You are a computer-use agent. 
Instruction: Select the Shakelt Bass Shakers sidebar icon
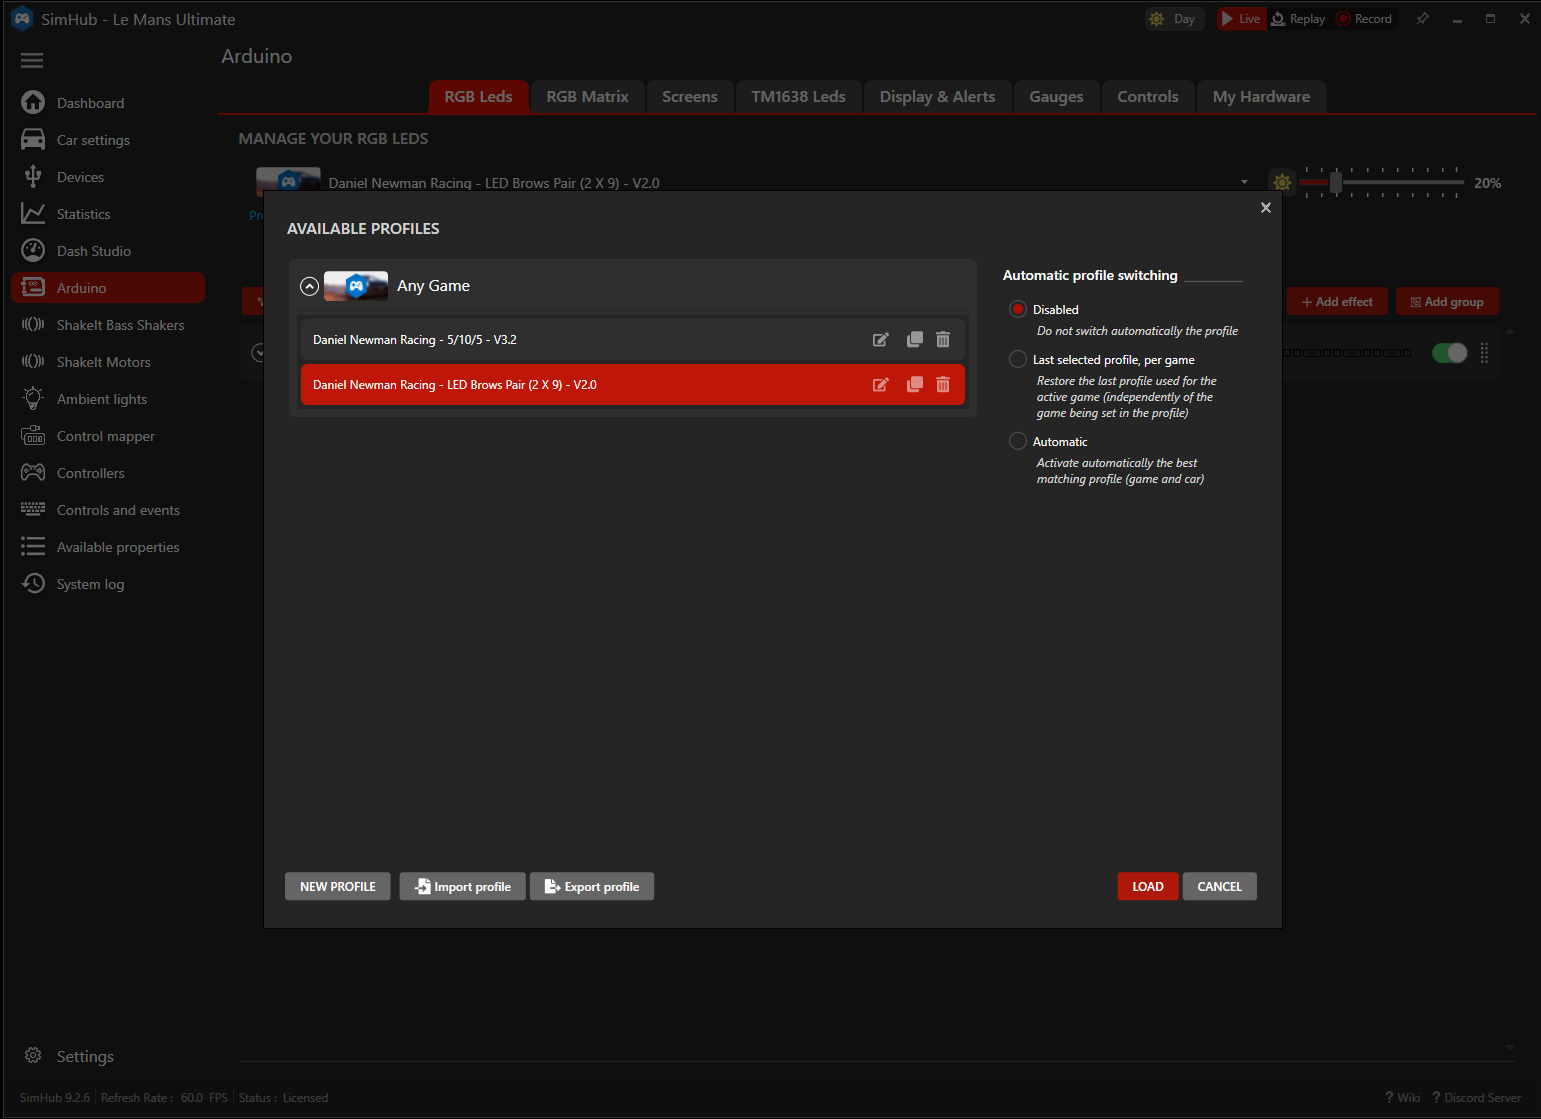(33, 324)
